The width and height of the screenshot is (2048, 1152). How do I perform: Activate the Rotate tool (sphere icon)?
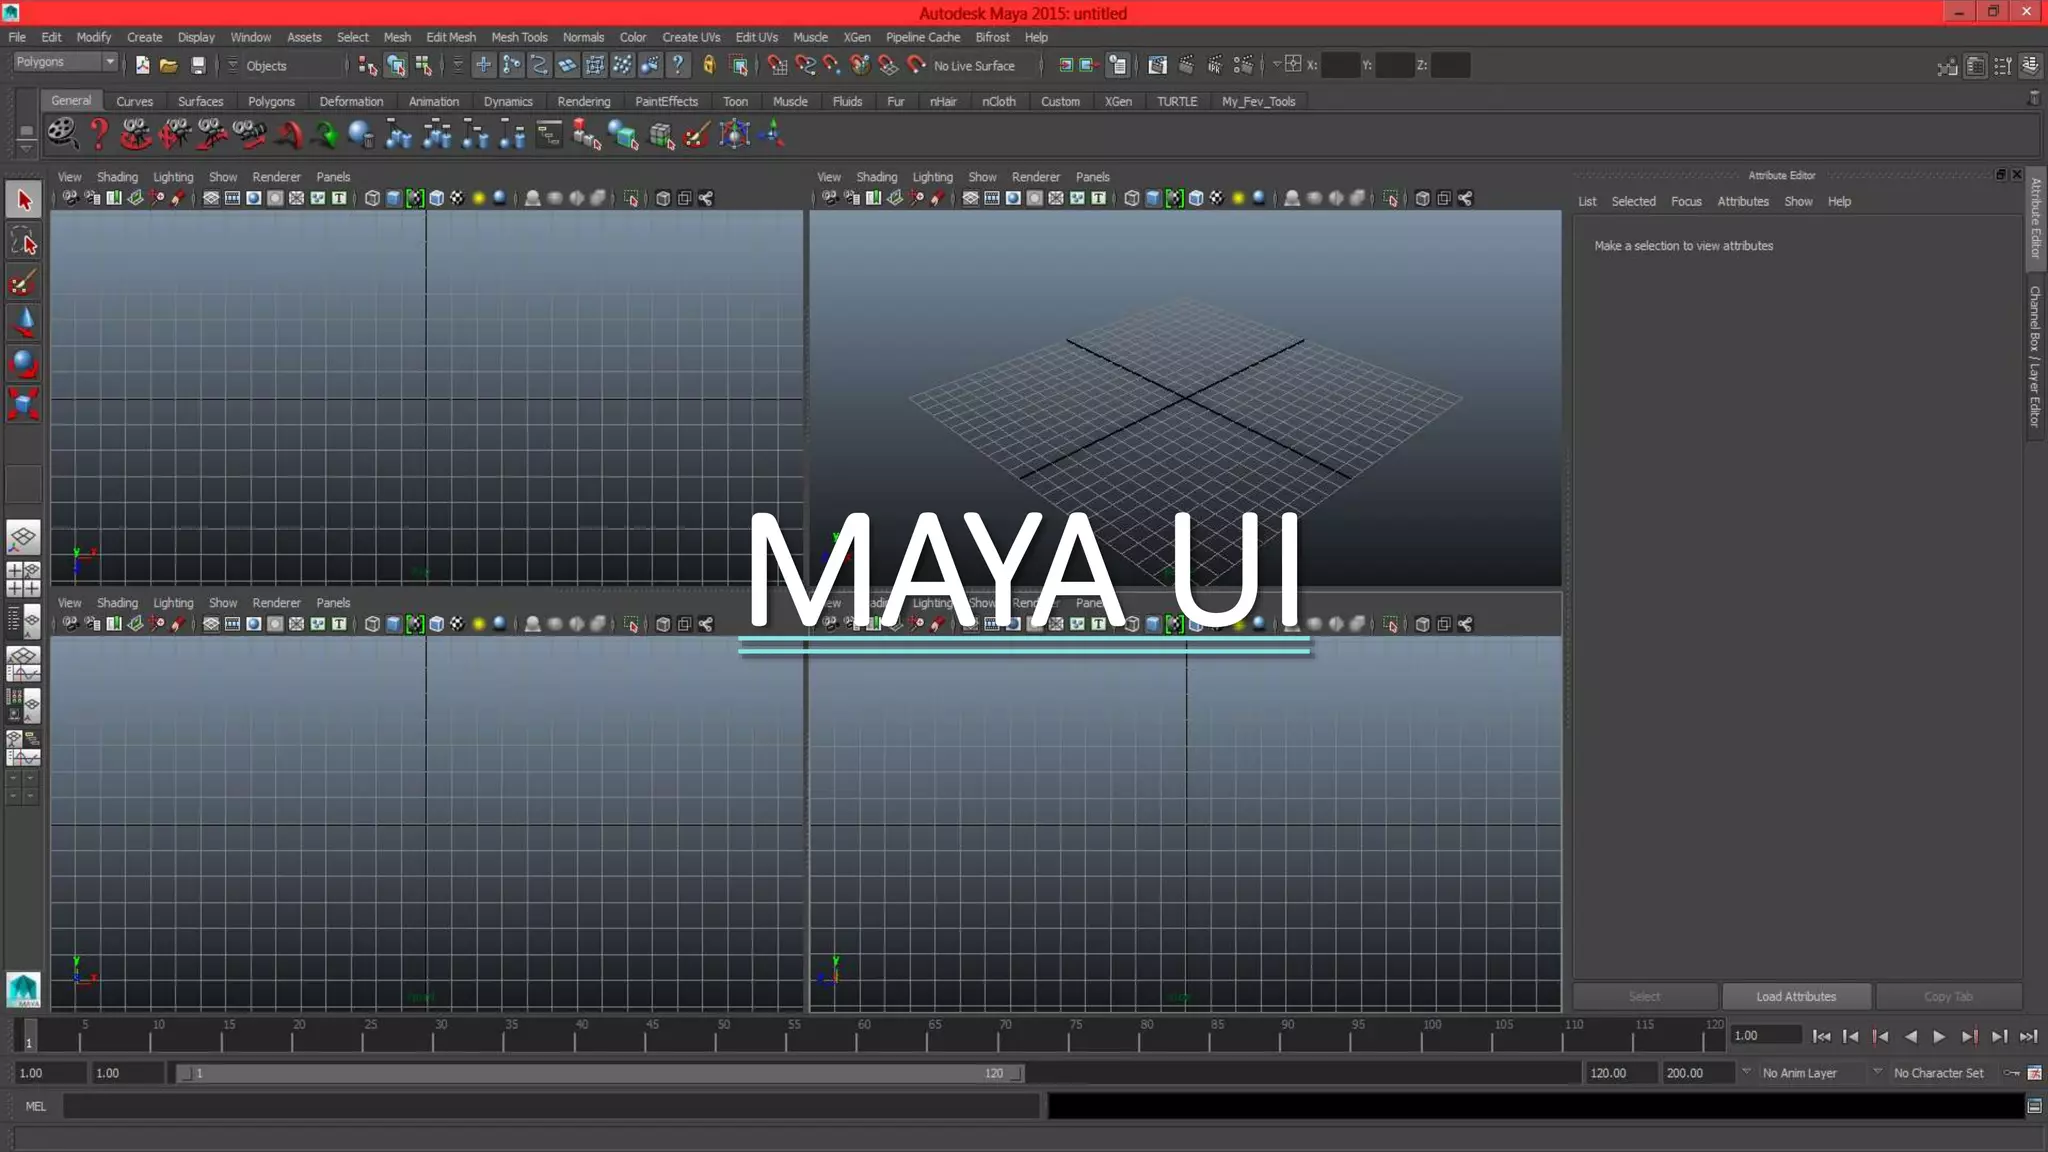coord(24,363)
